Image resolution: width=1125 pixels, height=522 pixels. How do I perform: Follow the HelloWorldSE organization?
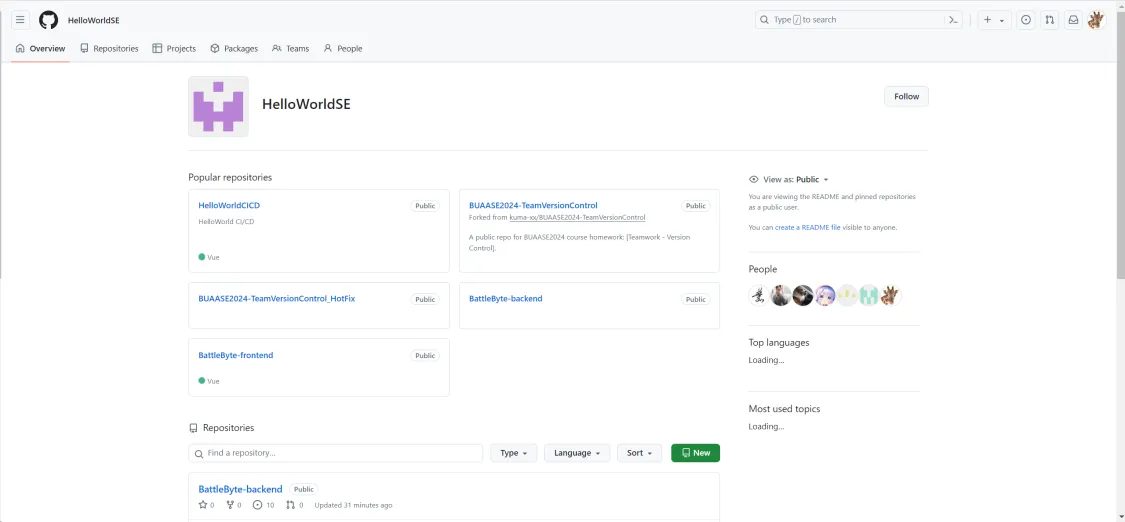(x=906, y=96)
